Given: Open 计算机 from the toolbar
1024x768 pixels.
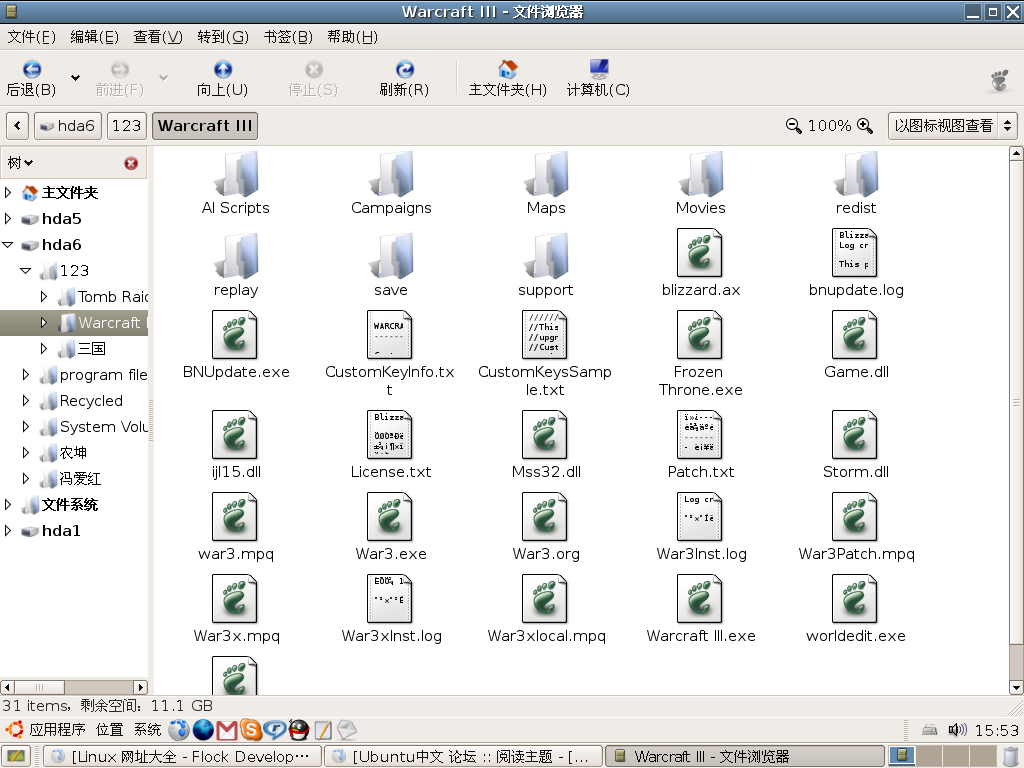Looking at the screenshot, I should 598,78.
